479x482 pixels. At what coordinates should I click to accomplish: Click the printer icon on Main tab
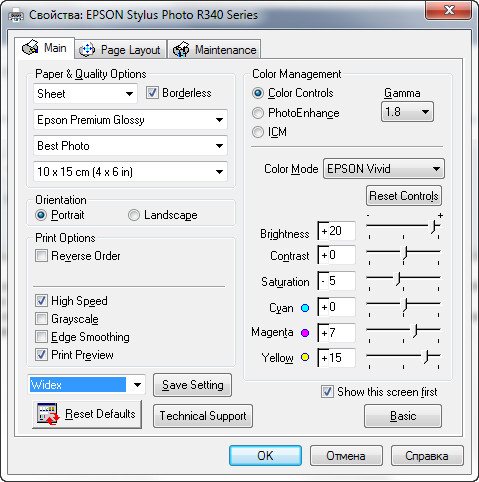coord(30,48)
